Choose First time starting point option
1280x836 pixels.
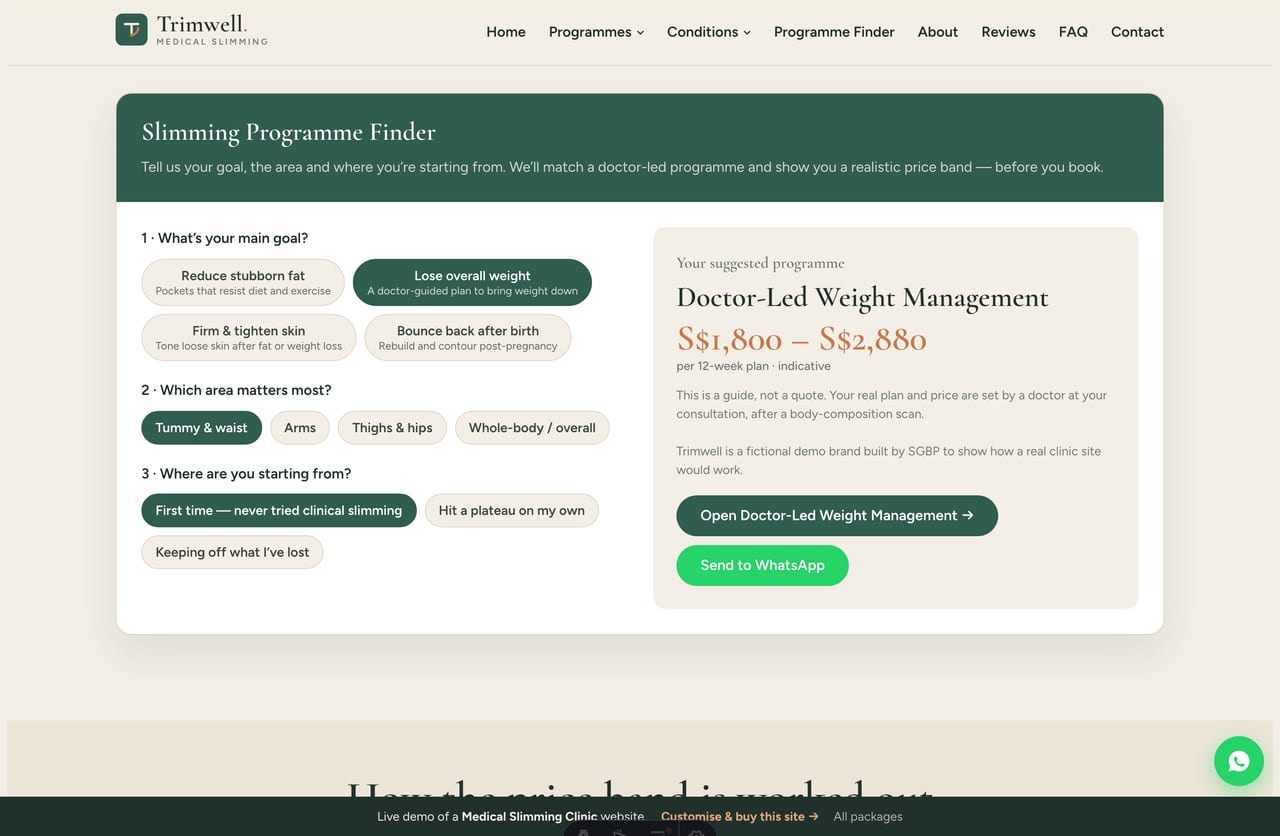[279, 510]
